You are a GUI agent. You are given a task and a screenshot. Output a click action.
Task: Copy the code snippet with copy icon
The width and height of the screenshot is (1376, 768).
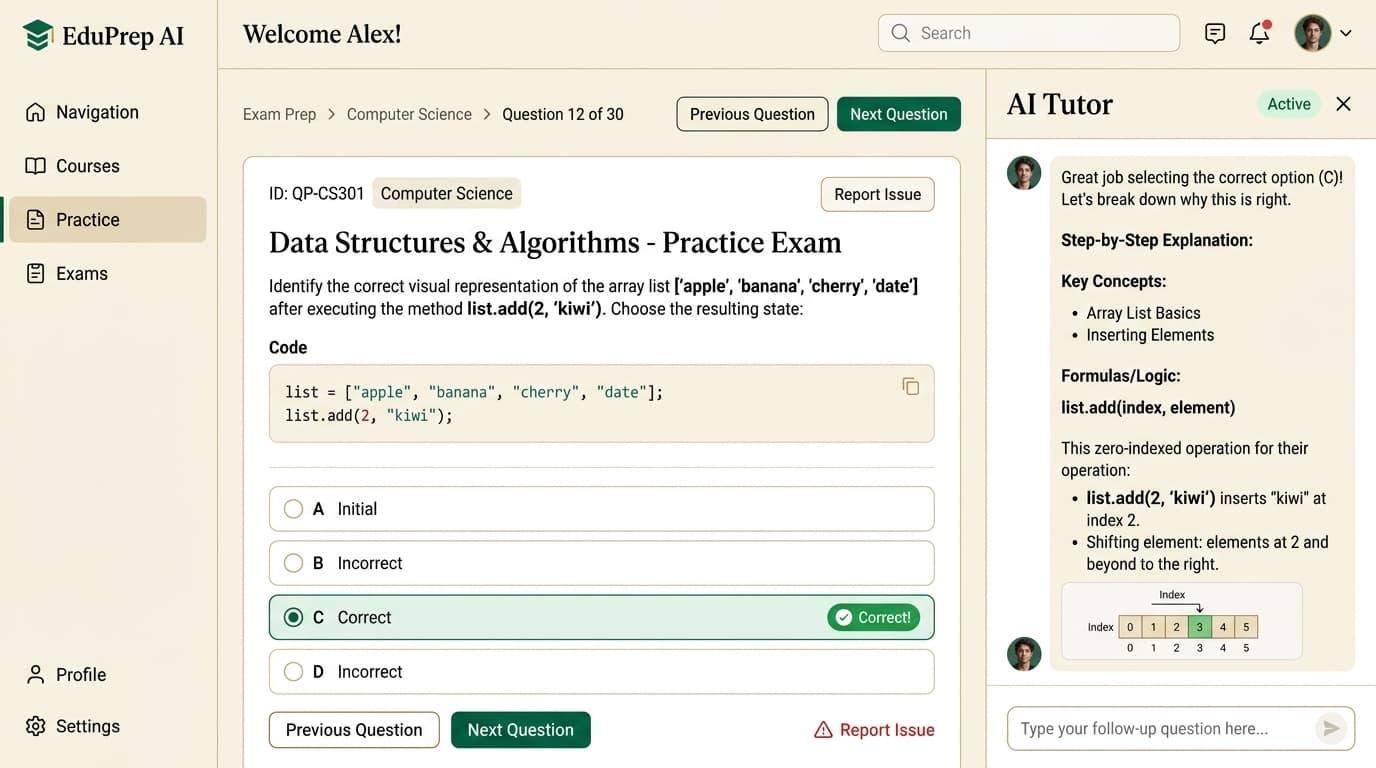click(910, 386)
